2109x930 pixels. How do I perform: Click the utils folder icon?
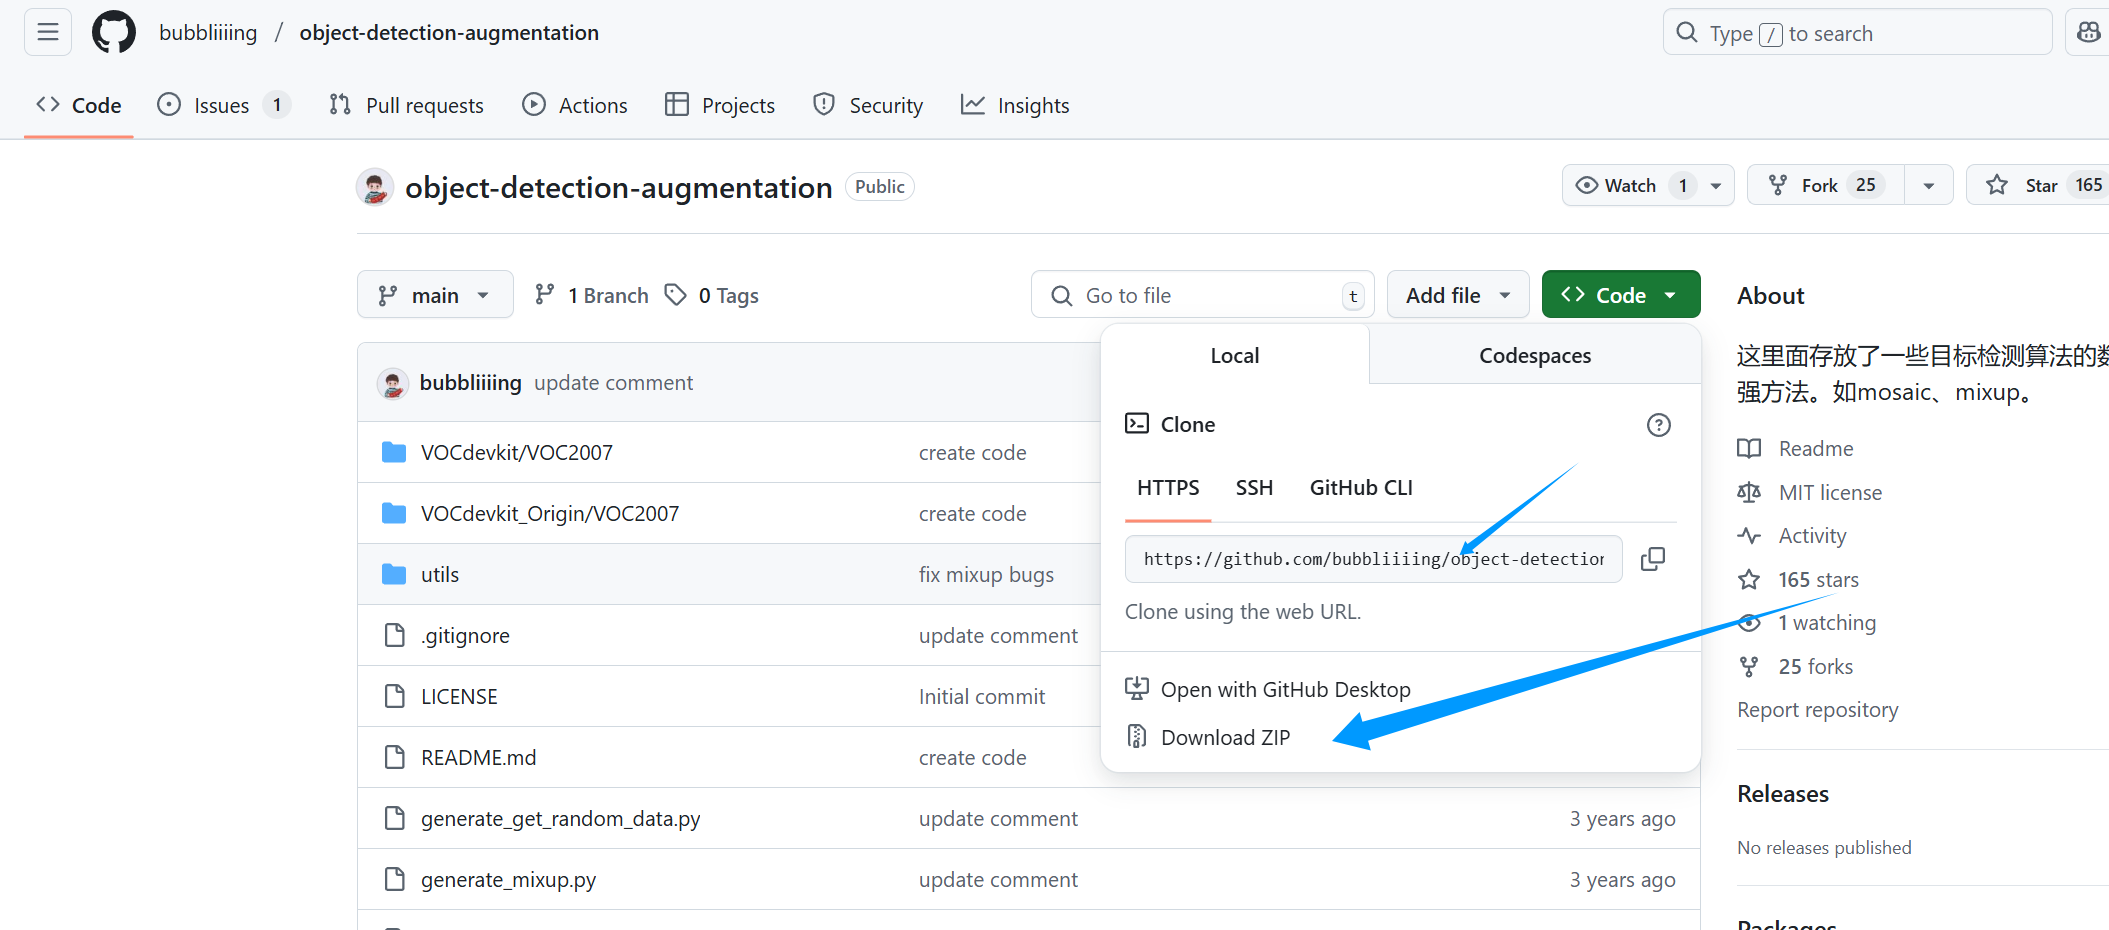[394, 574]
